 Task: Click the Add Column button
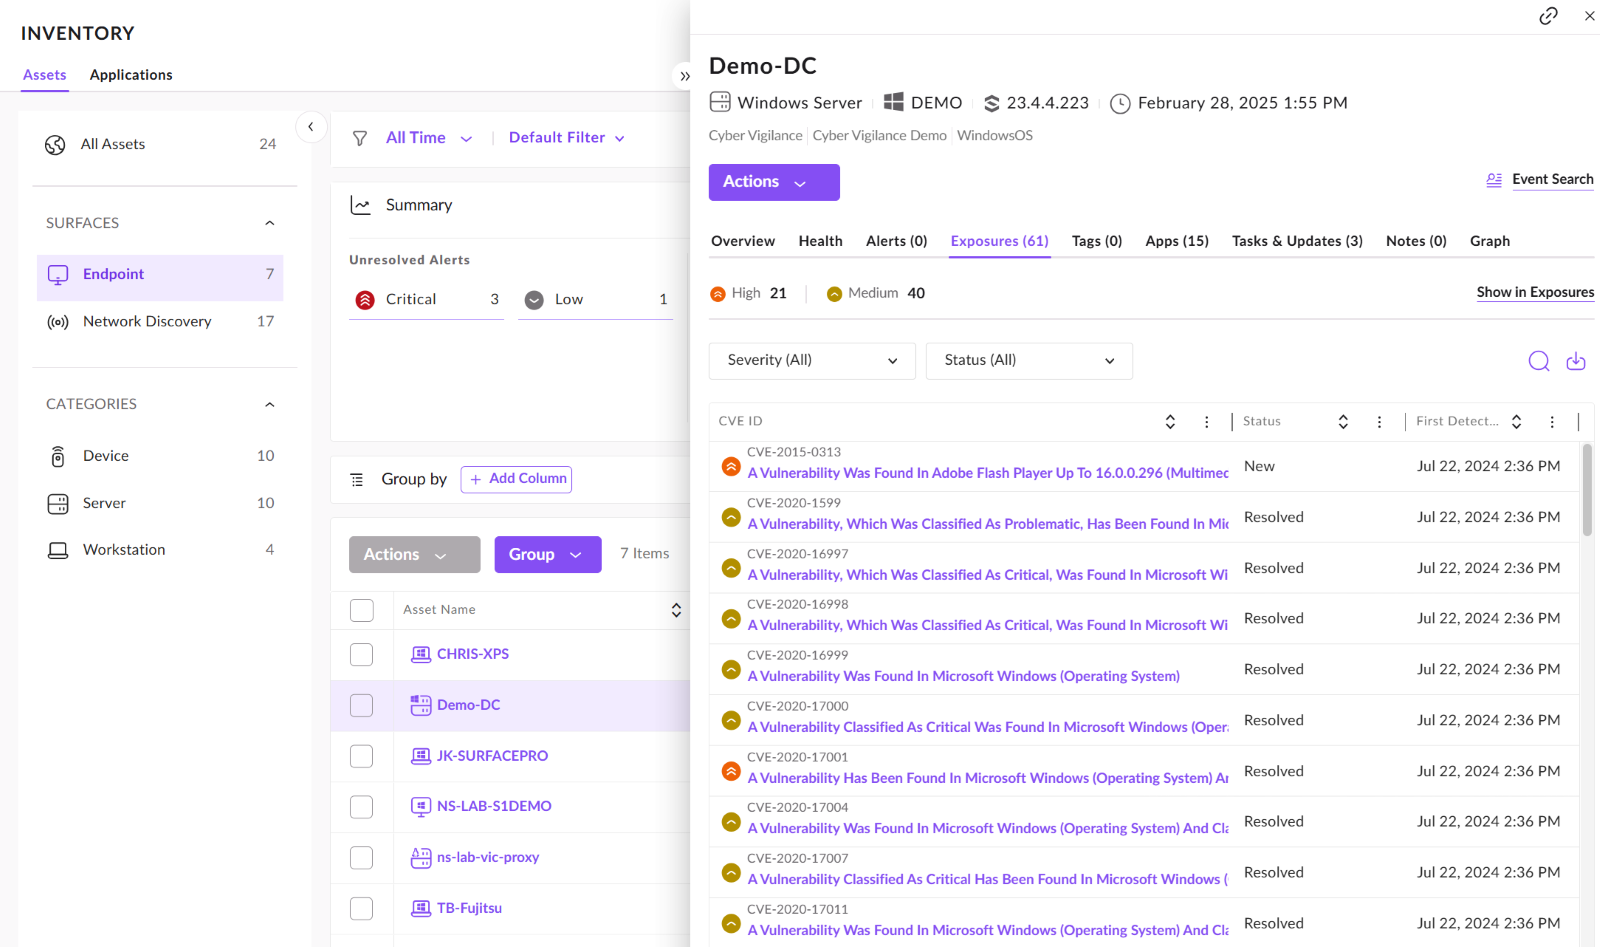pyautogui.click(x=516, y=480)
